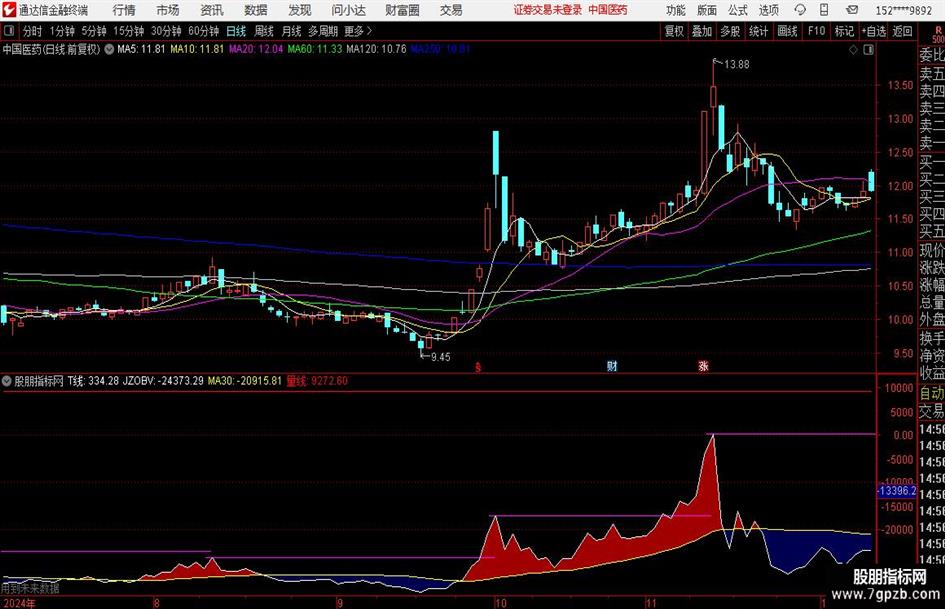945x609 pixels.
Task: Switch to 30分钟 period
Action: pyautogui.click(x=166, y=31)
